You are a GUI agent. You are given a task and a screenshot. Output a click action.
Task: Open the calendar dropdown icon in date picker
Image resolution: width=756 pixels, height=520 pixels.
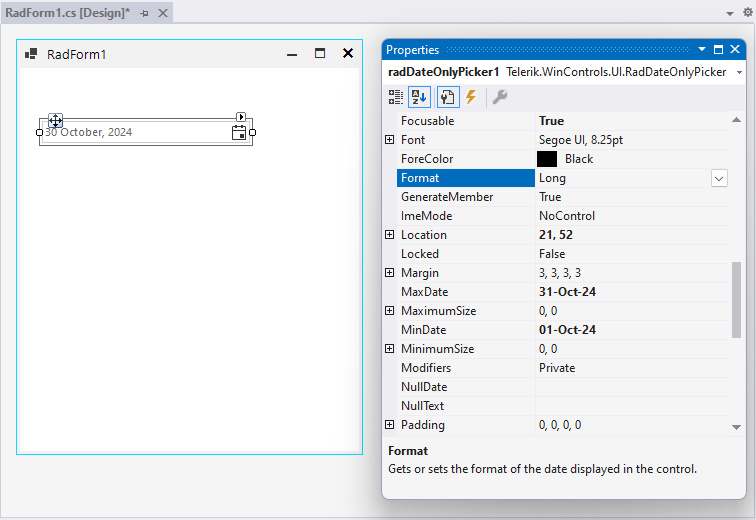[239, 133]
